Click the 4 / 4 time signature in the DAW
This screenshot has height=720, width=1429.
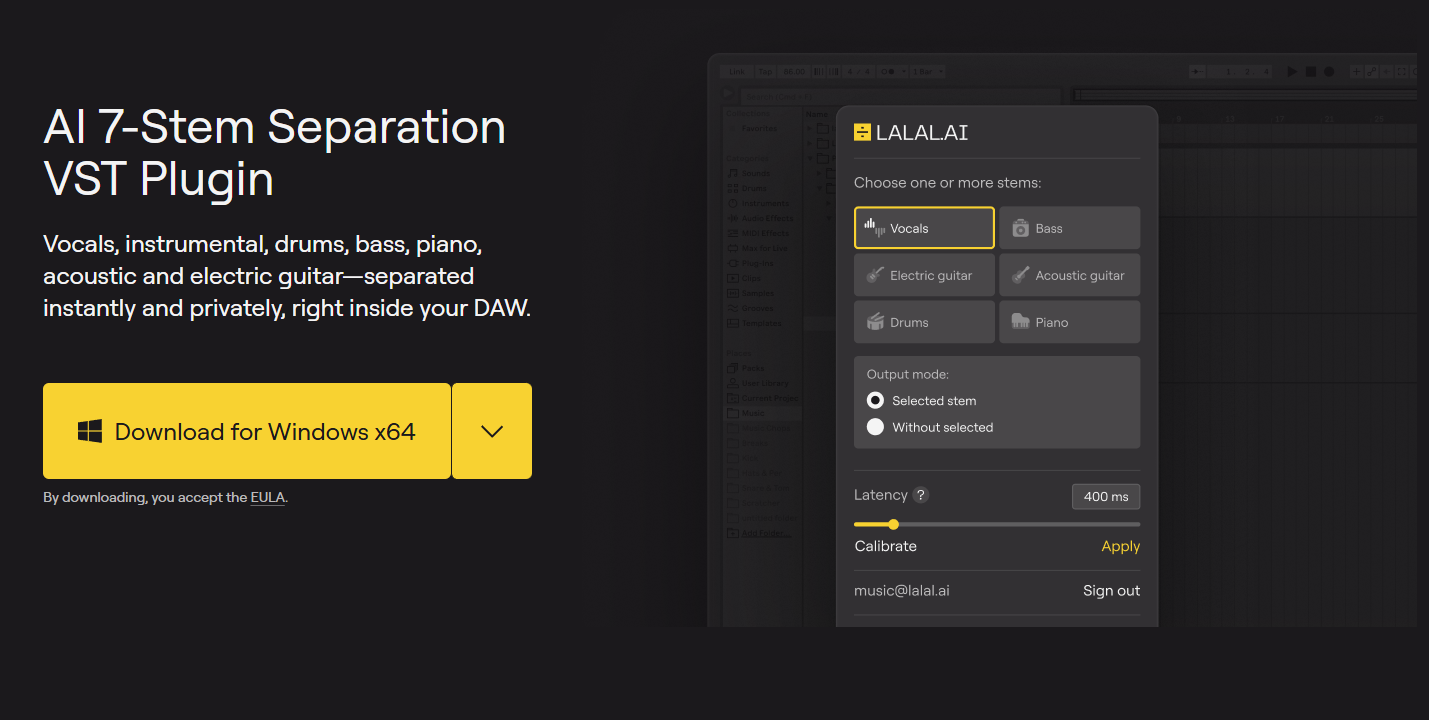pyautogui.click(x=858, y=72)
